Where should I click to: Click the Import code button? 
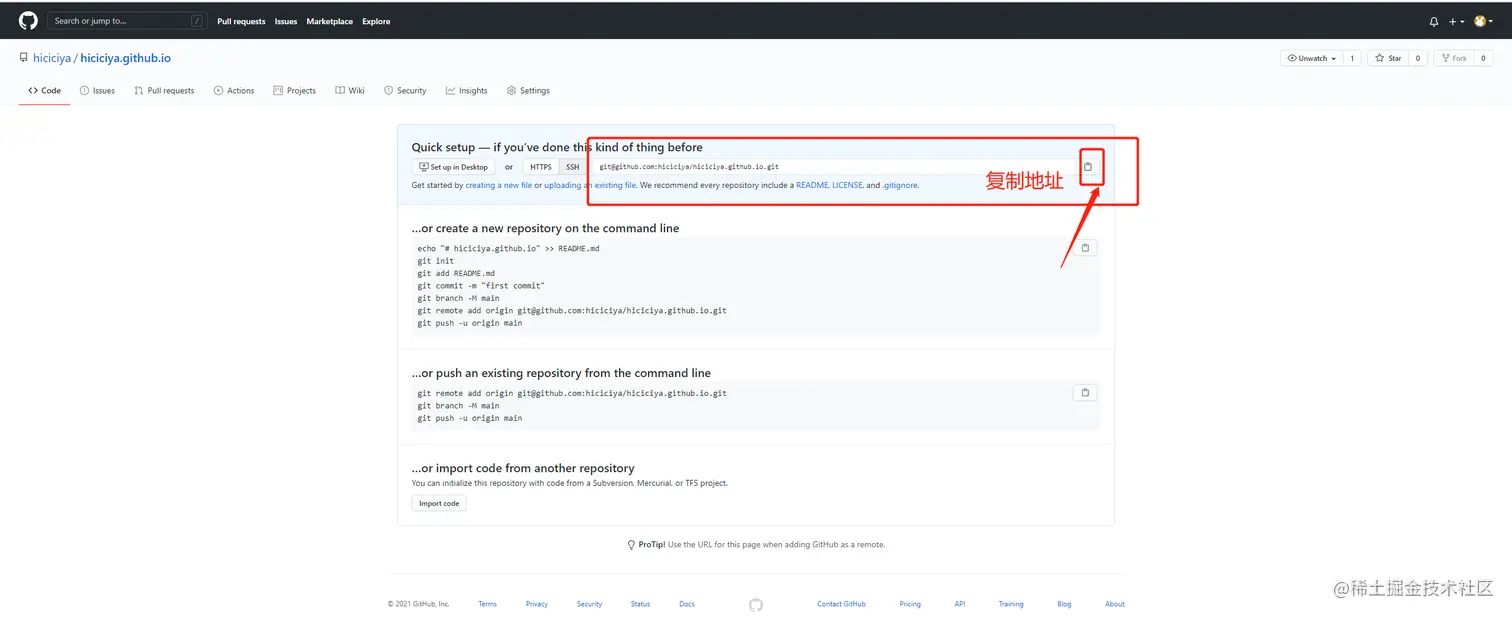pyautogui.click(x=439, y=503)
